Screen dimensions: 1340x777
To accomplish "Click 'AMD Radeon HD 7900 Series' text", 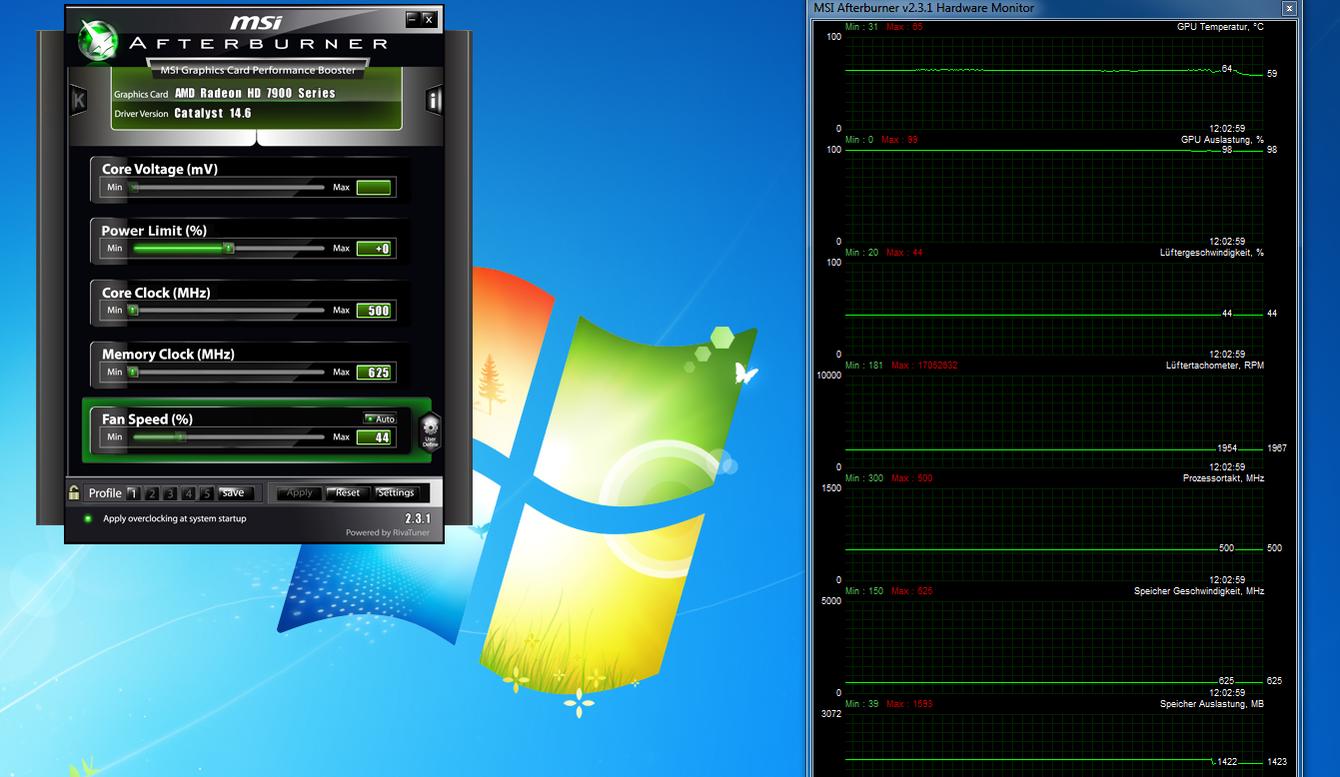I will 255,93.
